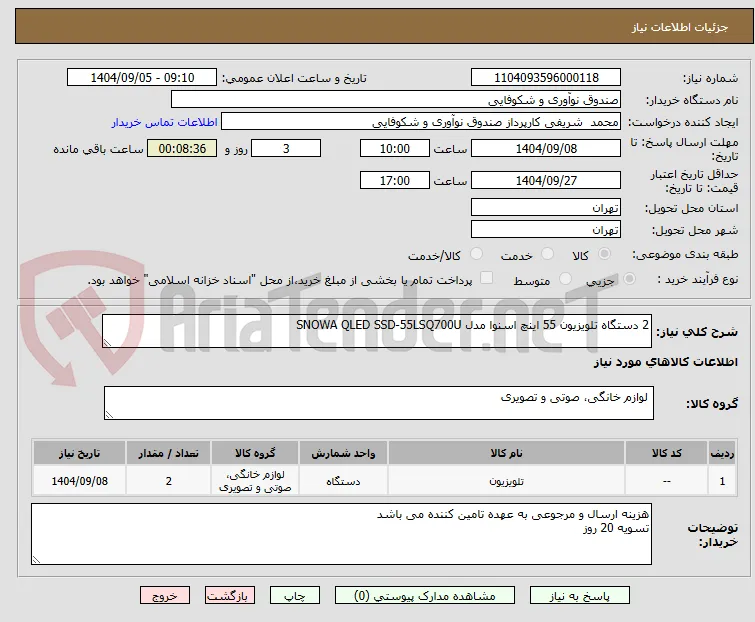Click the کد کالا column header
Viewport: 755px width, 622px height.
[666, 453]
